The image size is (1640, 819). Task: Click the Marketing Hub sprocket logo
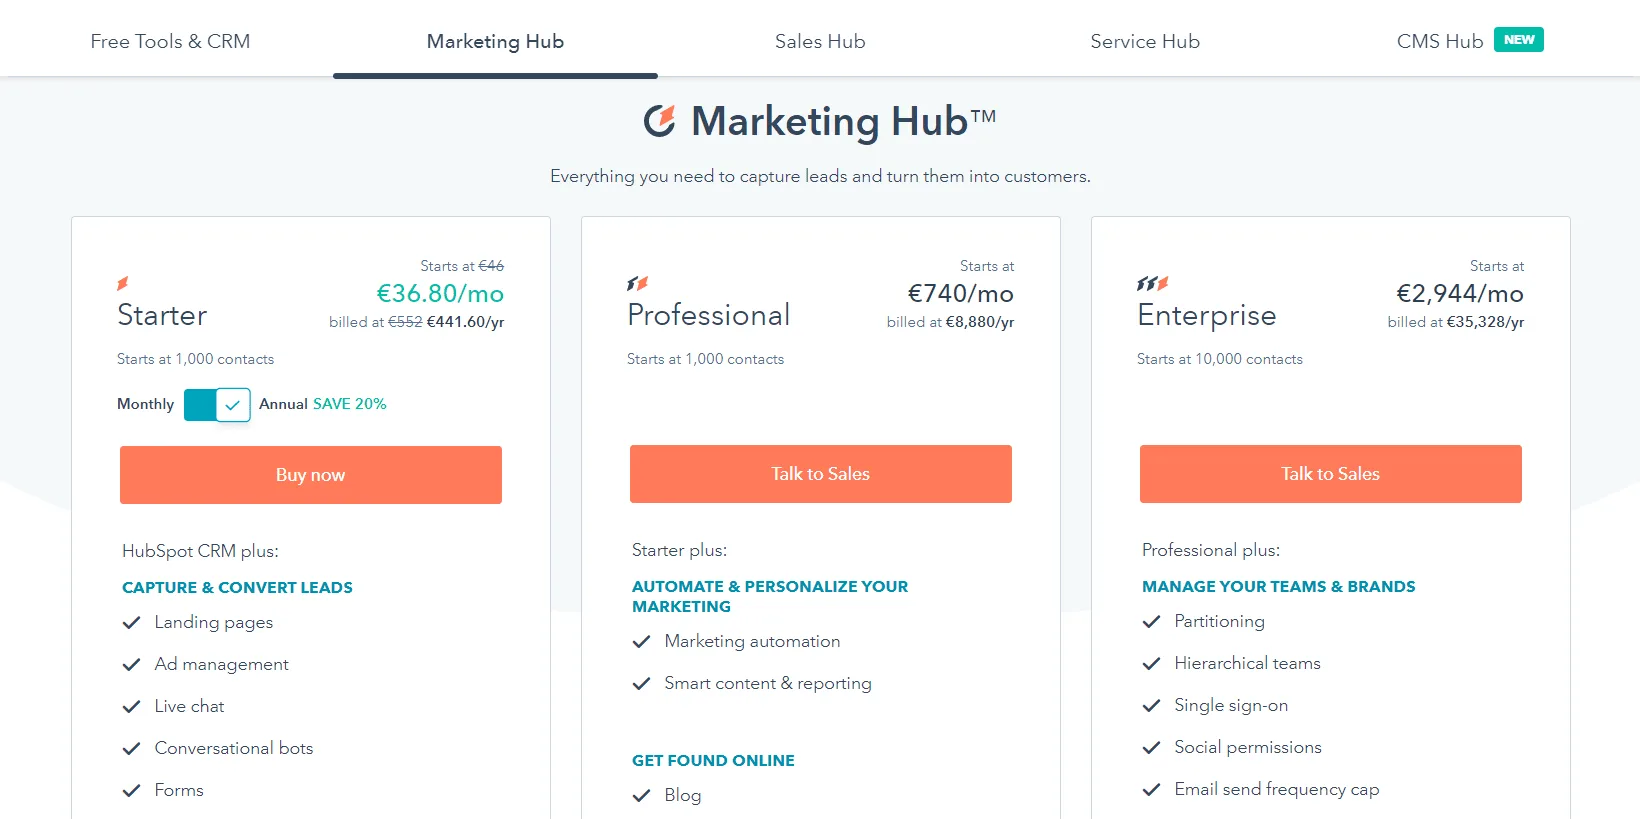pyautogui.click(x=660, y=121)
